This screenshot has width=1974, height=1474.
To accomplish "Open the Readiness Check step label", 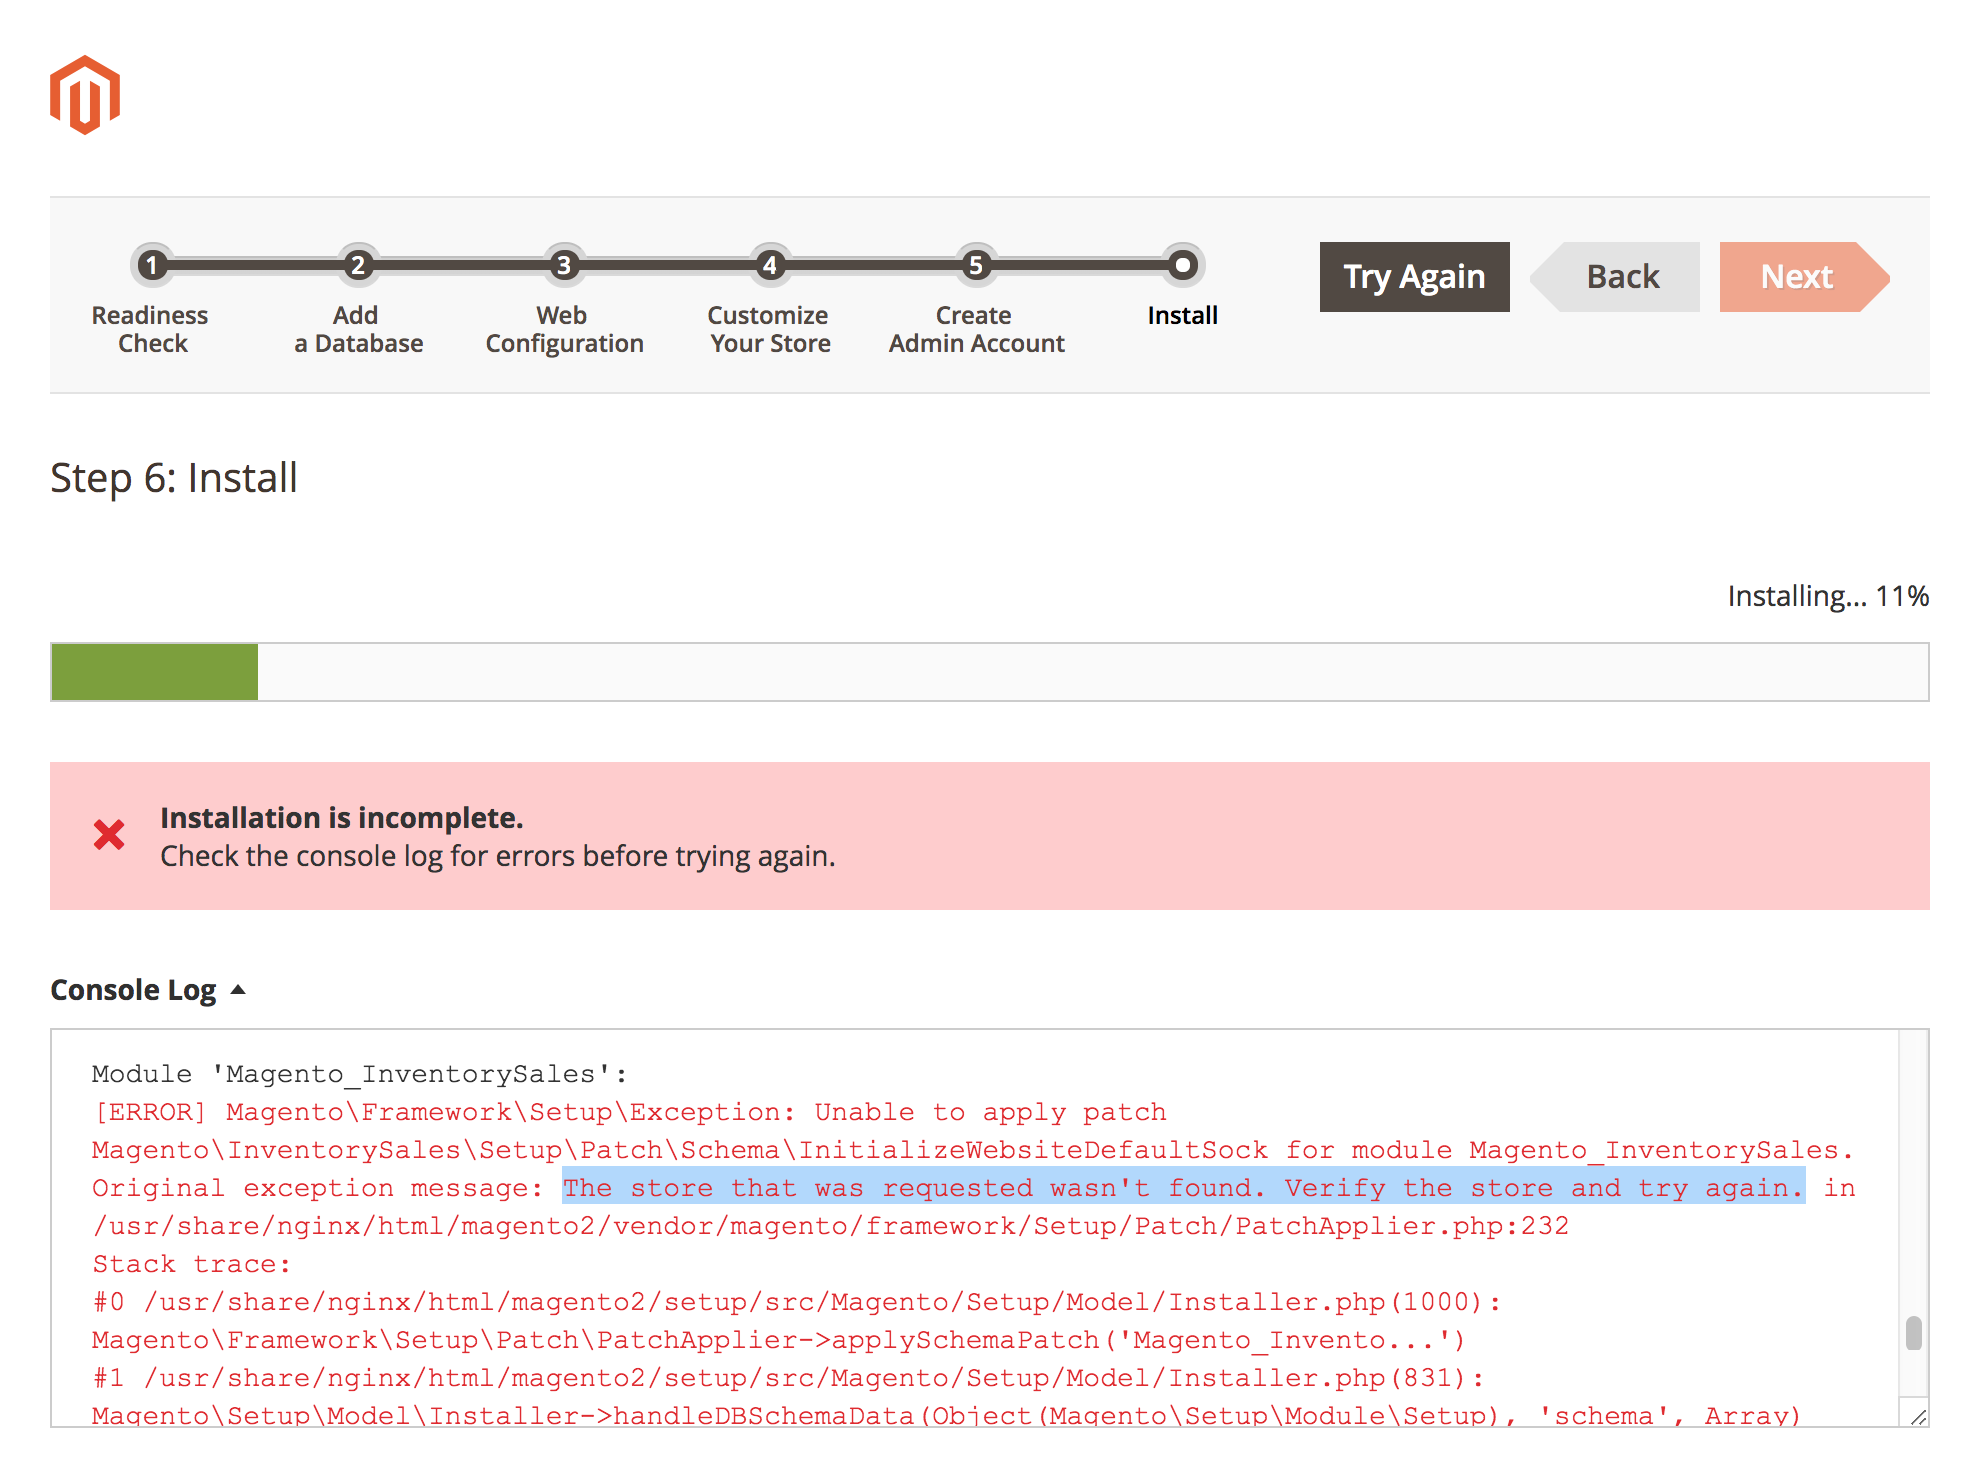I will pyautogui.click(x=150, y=329).
